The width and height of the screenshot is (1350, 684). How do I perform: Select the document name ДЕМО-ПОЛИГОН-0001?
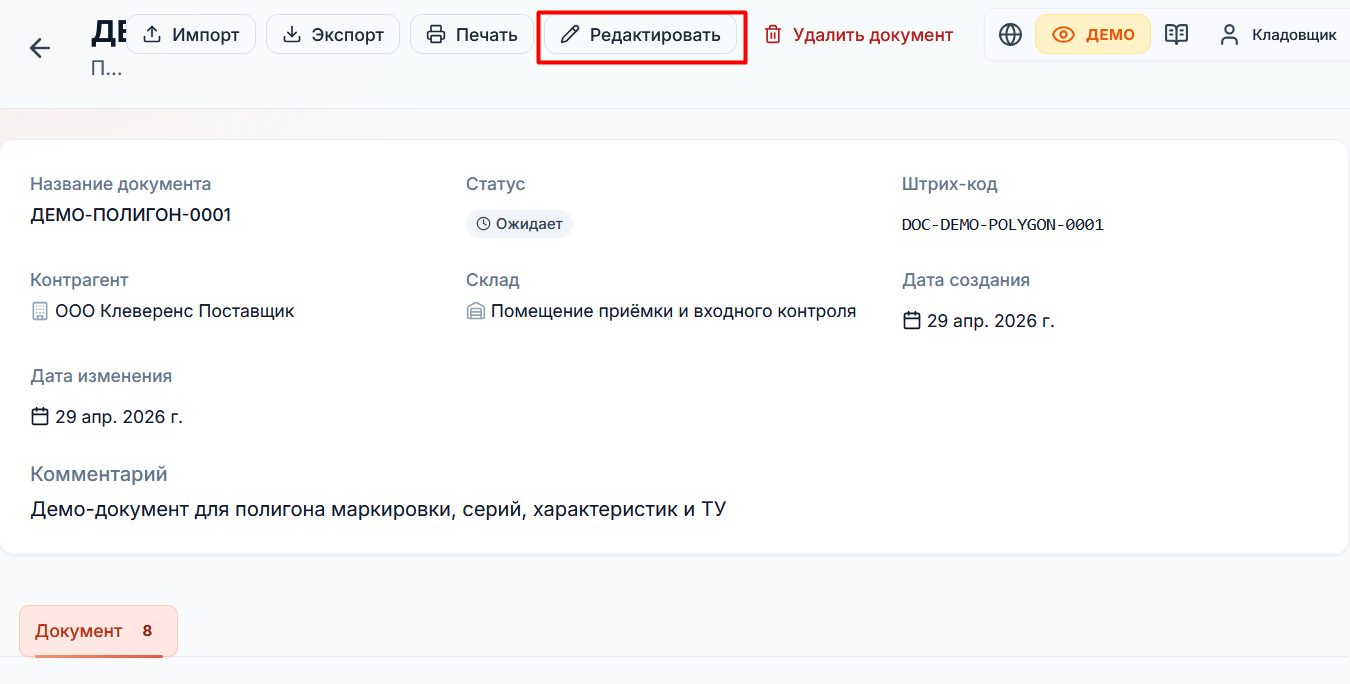pos(131,214)
